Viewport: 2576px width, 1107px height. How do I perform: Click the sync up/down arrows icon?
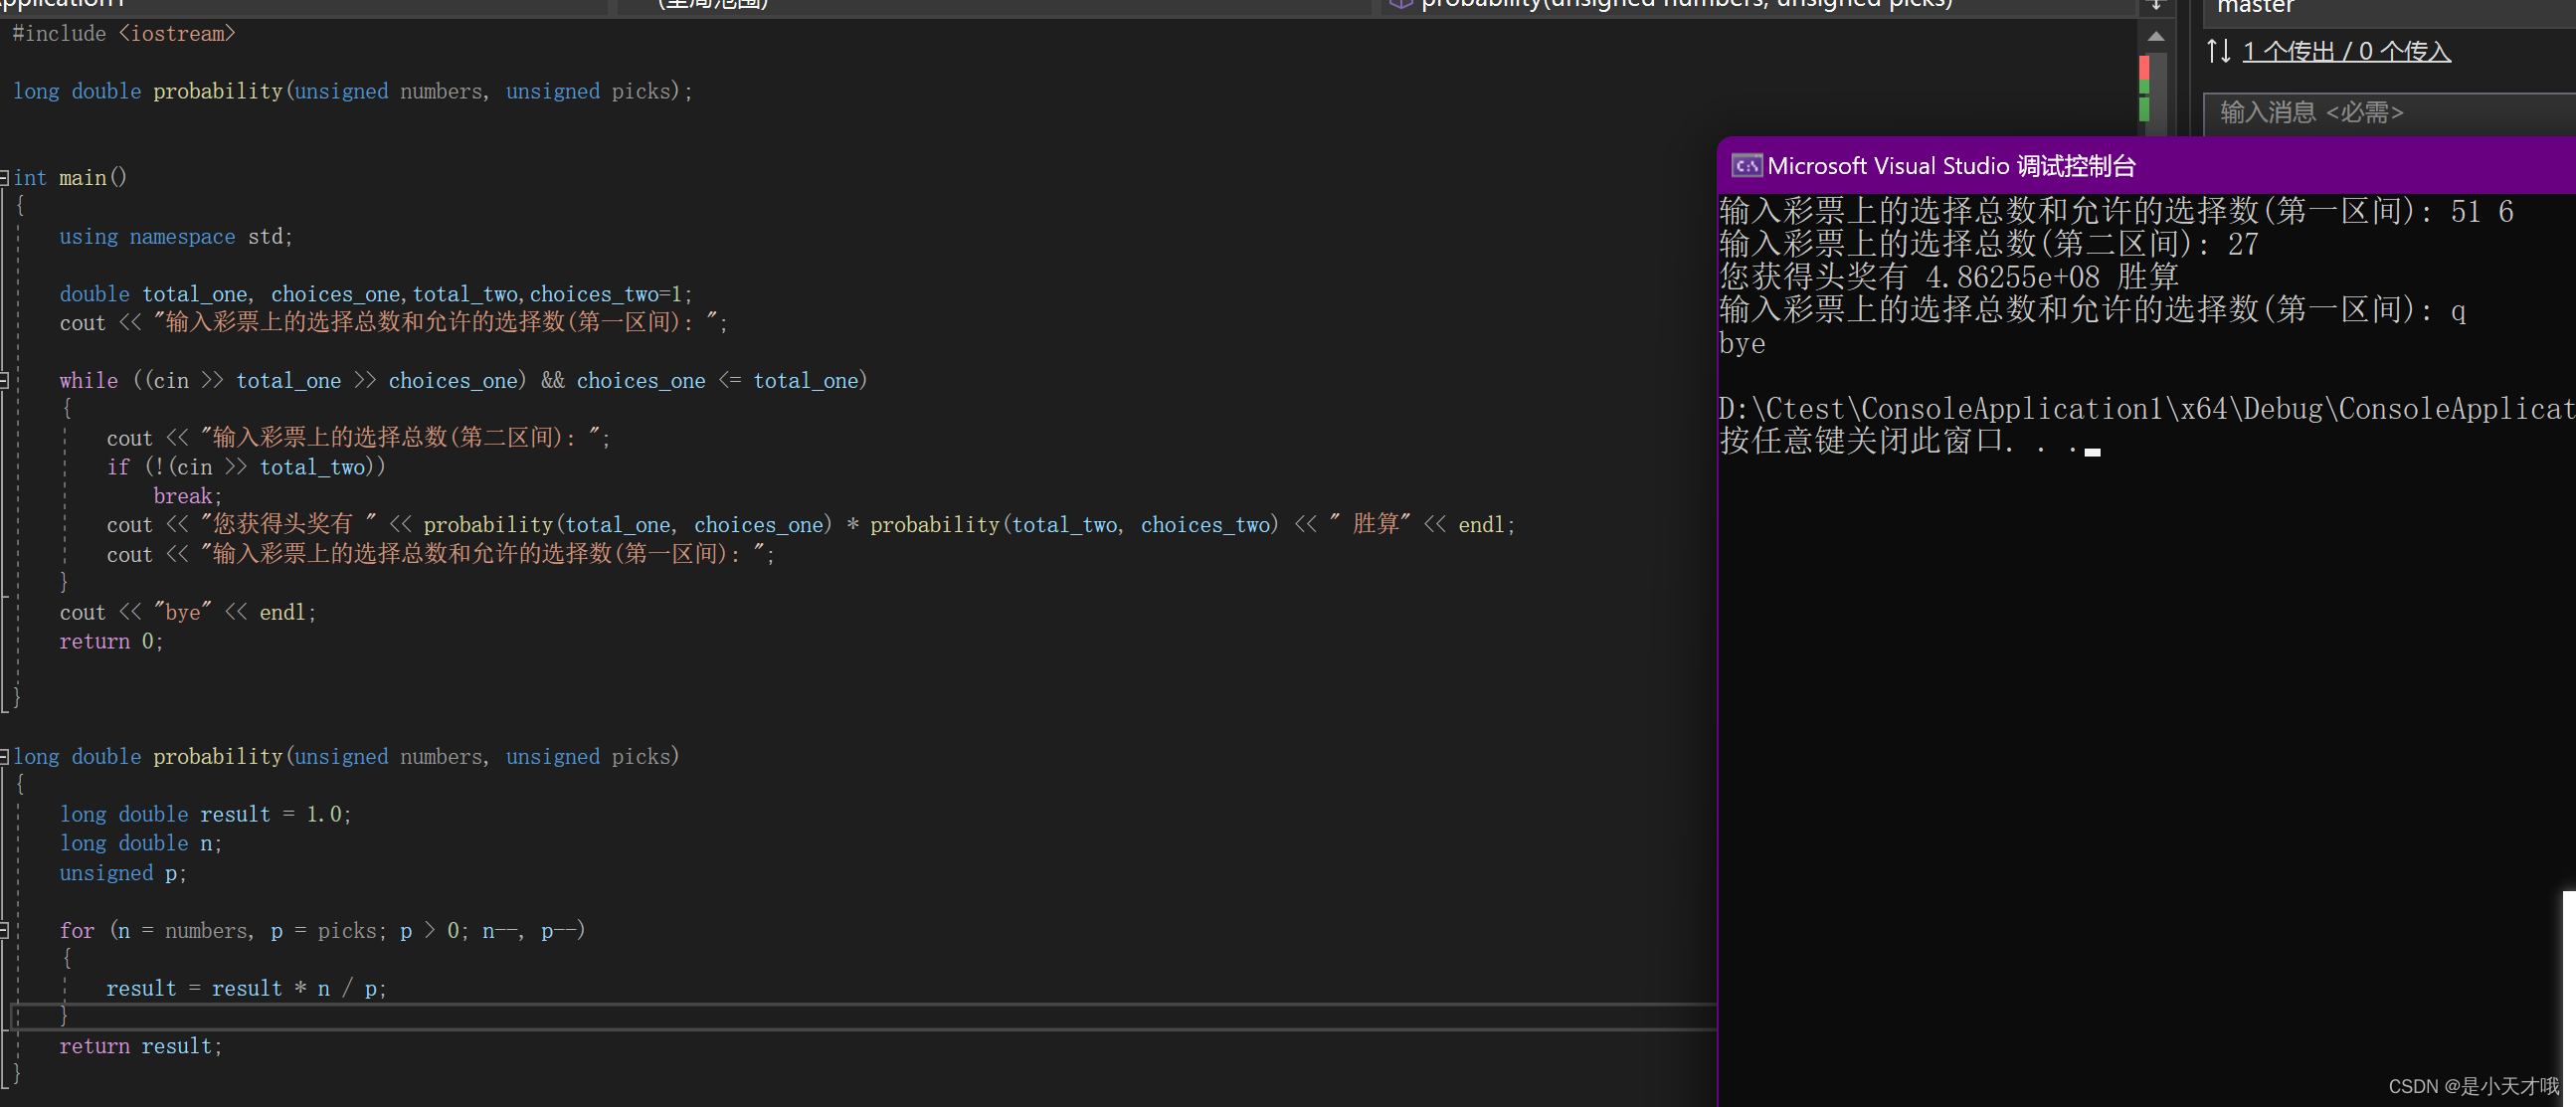tap(2218, 51)
